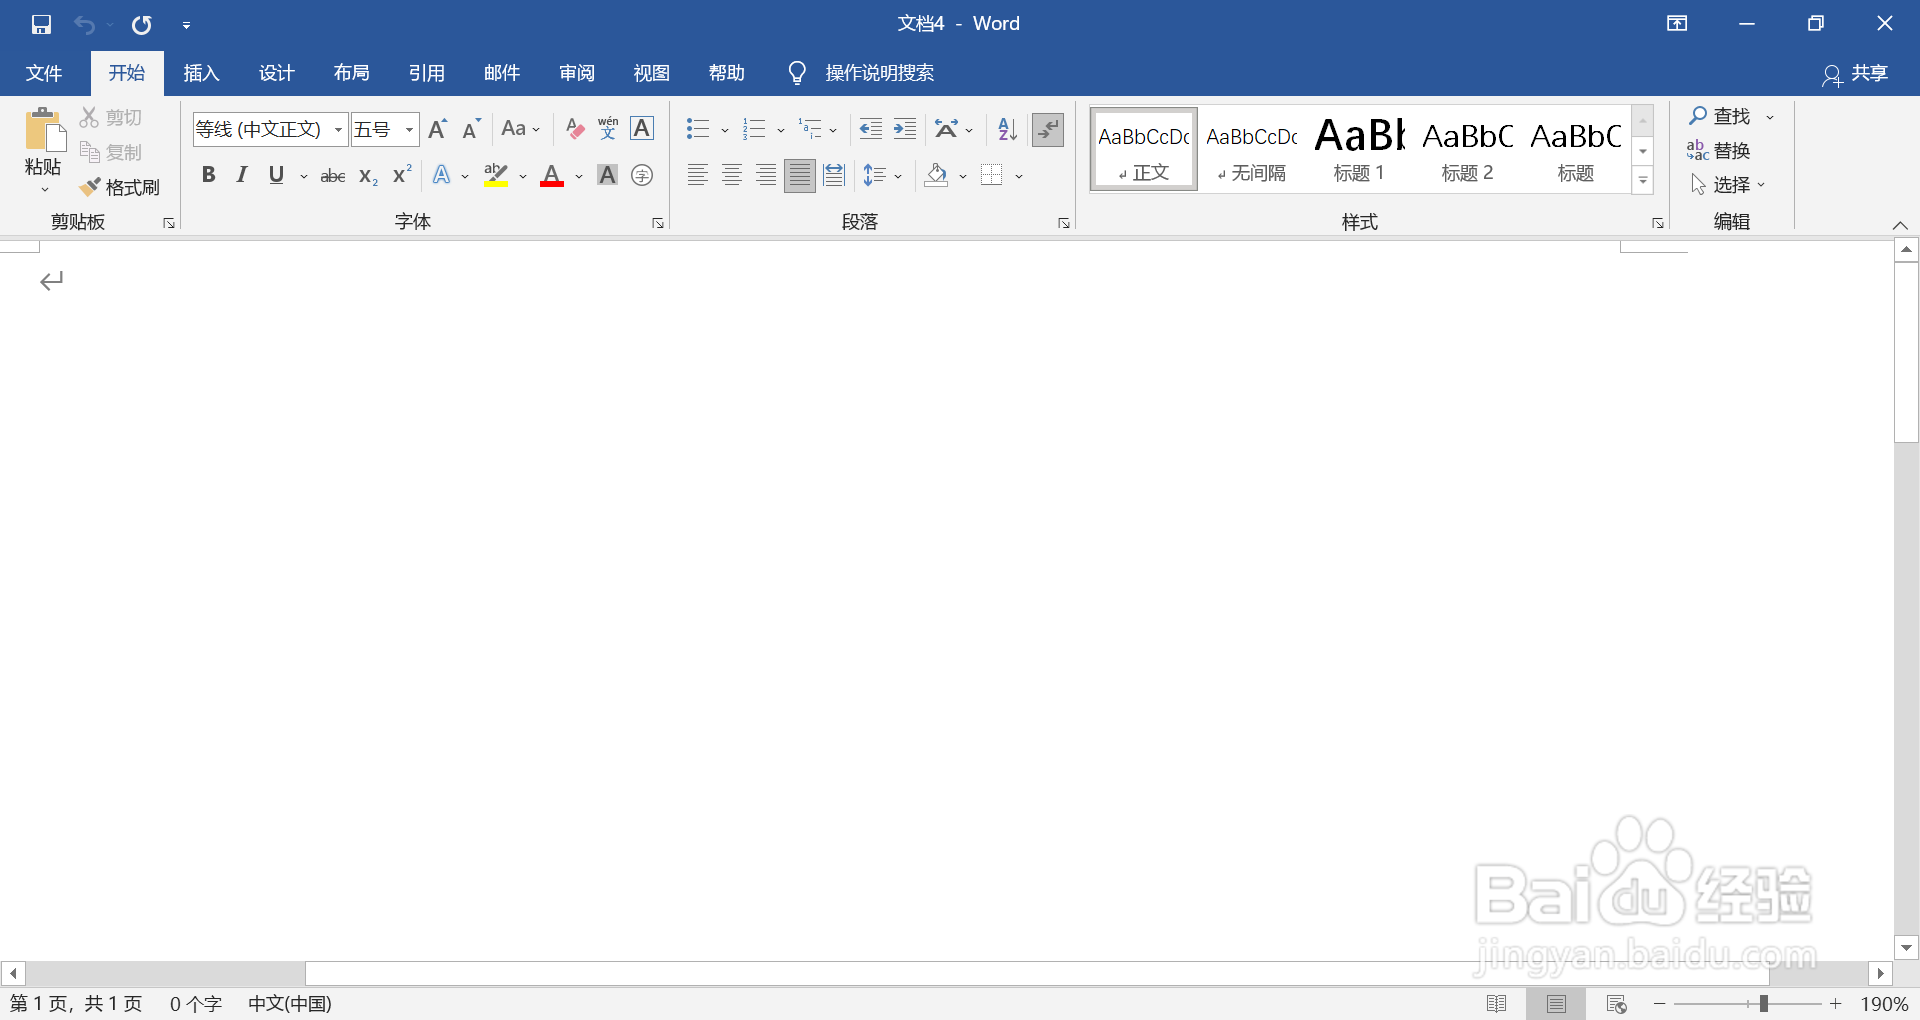The image size is (1920, 1020).
Task: Switch to Web Layout view in status bar
Action: point(1616,1003)
